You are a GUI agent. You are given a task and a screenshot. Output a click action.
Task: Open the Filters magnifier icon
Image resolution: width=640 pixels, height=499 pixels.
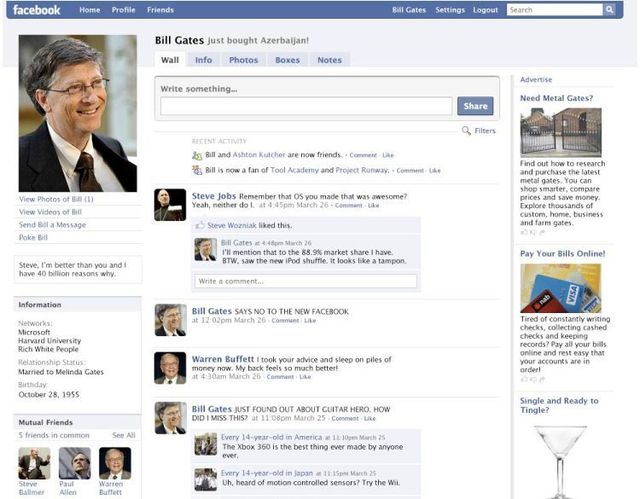(x=467, y=131)
